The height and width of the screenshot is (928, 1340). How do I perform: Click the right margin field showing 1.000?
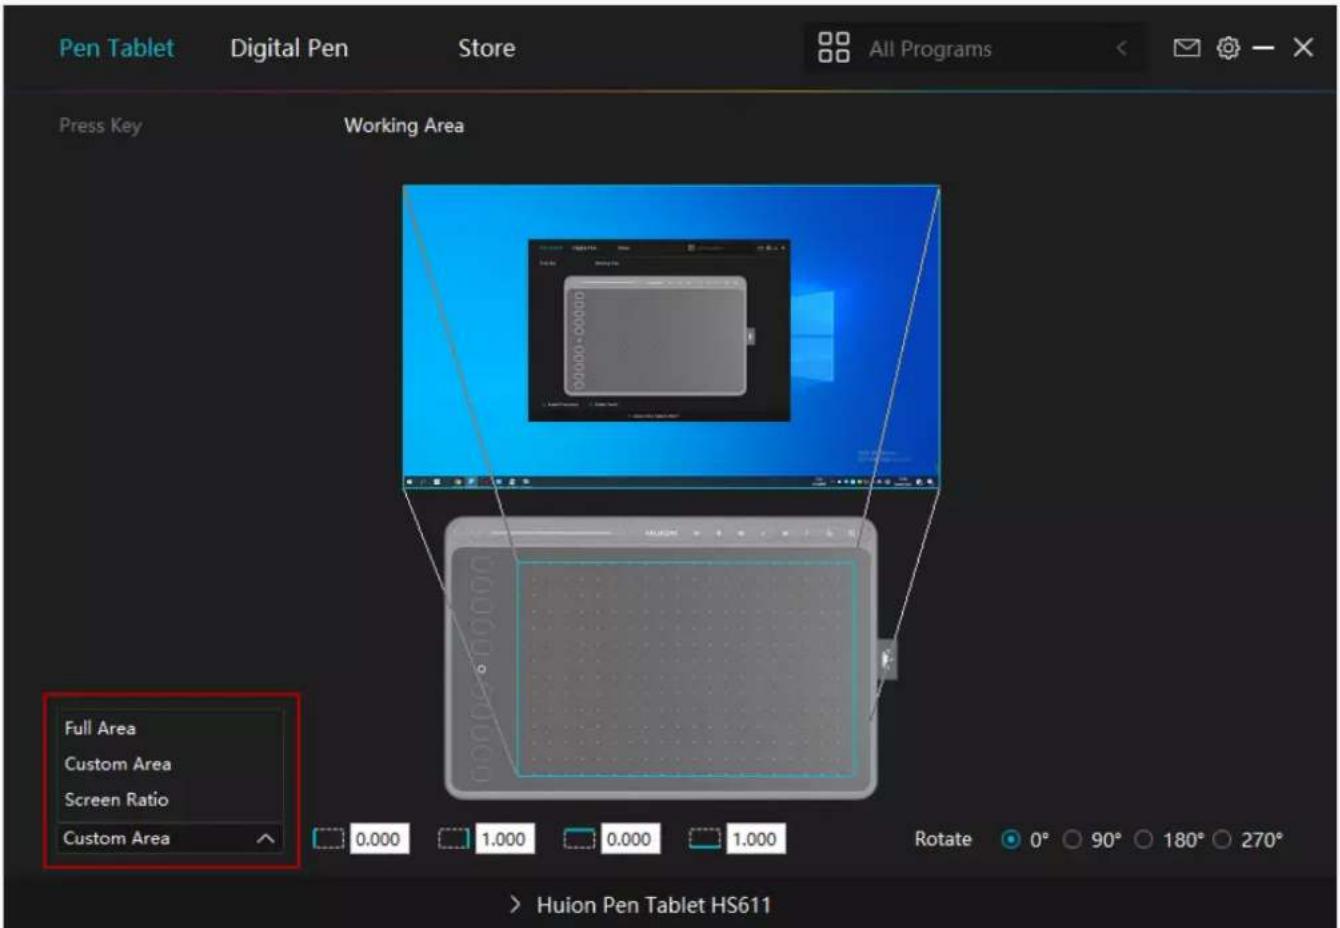pos(504,839)
